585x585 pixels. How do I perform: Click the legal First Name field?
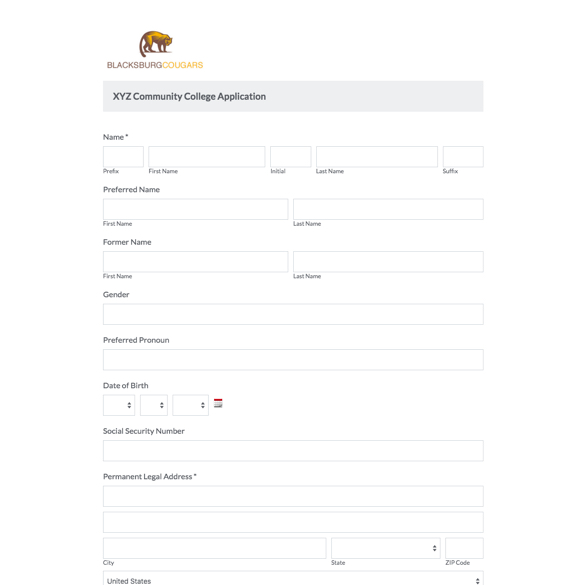click(207, 157)
